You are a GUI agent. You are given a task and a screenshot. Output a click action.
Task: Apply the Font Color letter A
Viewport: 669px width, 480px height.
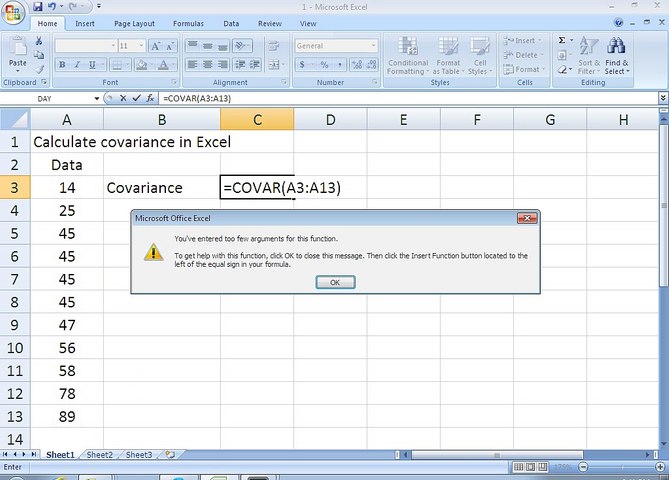click(163, 65)
